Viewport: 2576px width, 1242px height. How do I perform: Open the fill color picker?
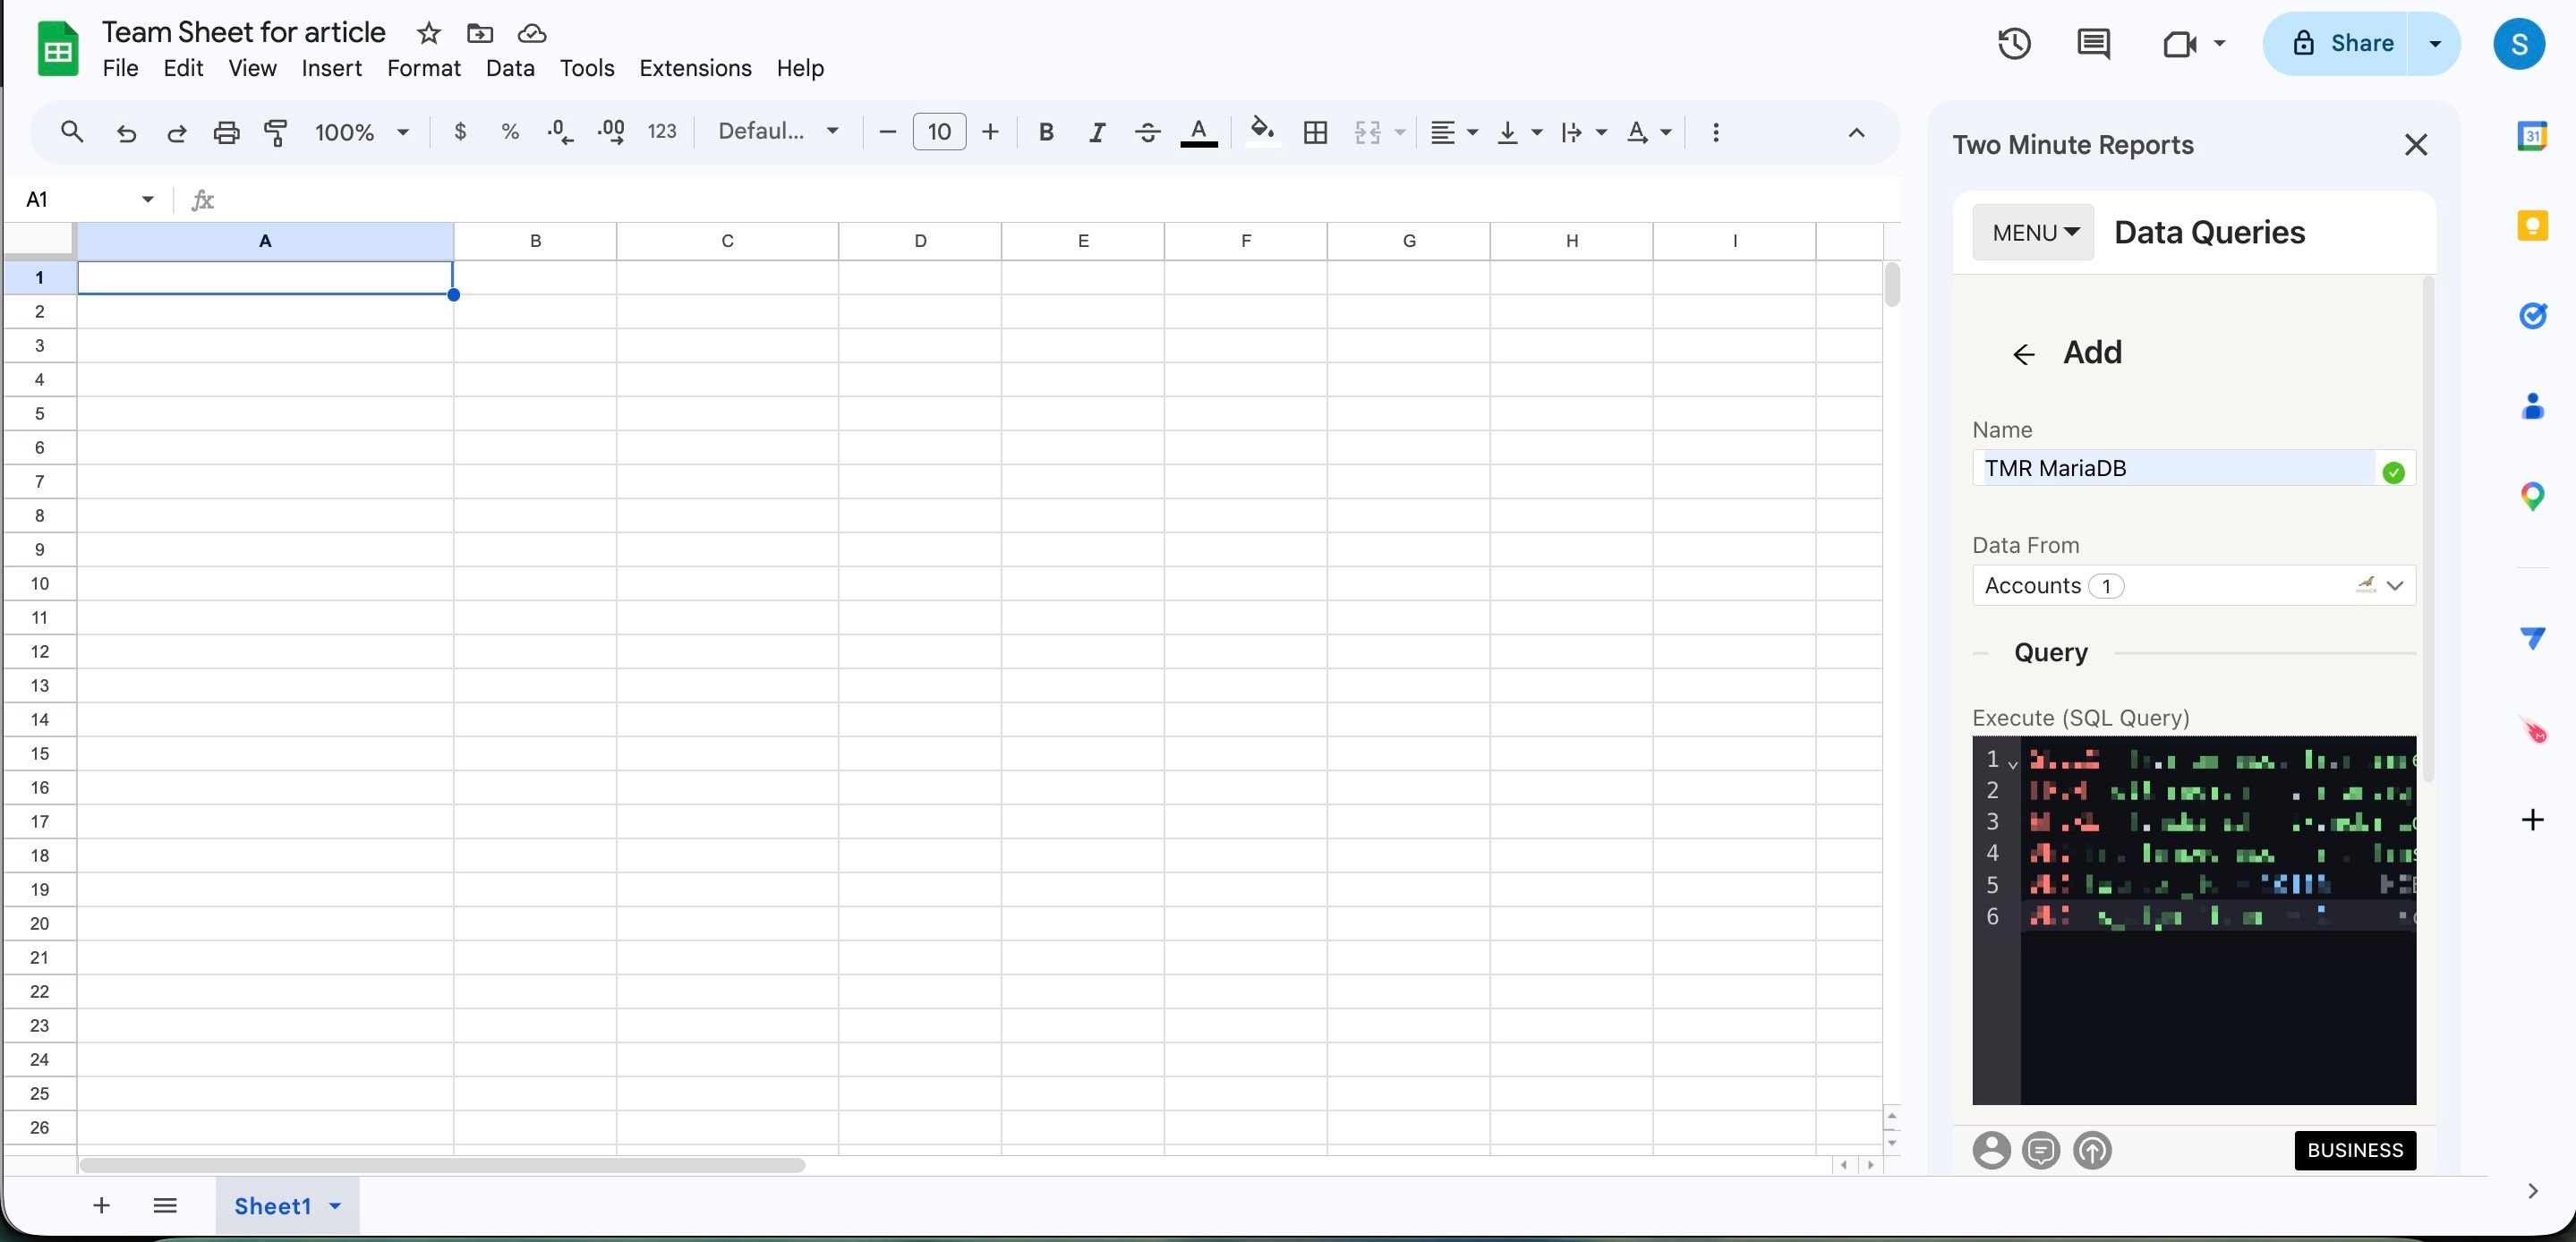[1262, 131]
